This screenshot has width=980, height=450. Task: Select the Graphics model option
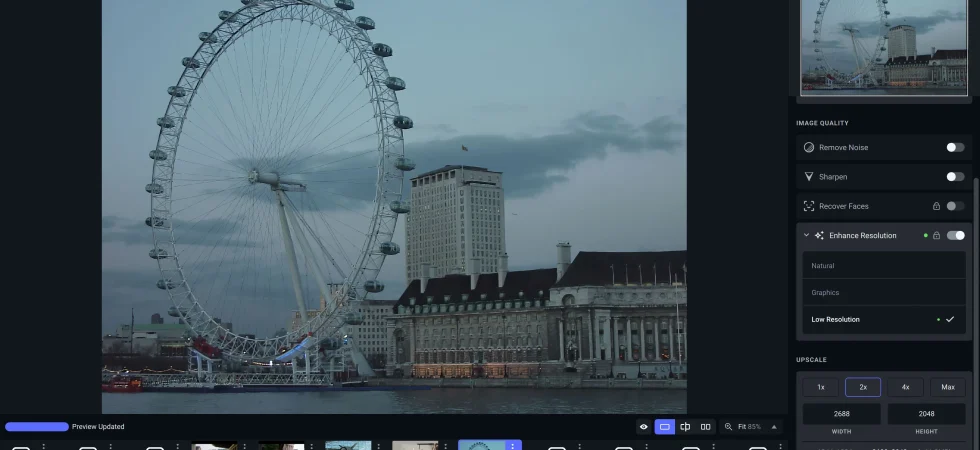[x=884, y=292]
